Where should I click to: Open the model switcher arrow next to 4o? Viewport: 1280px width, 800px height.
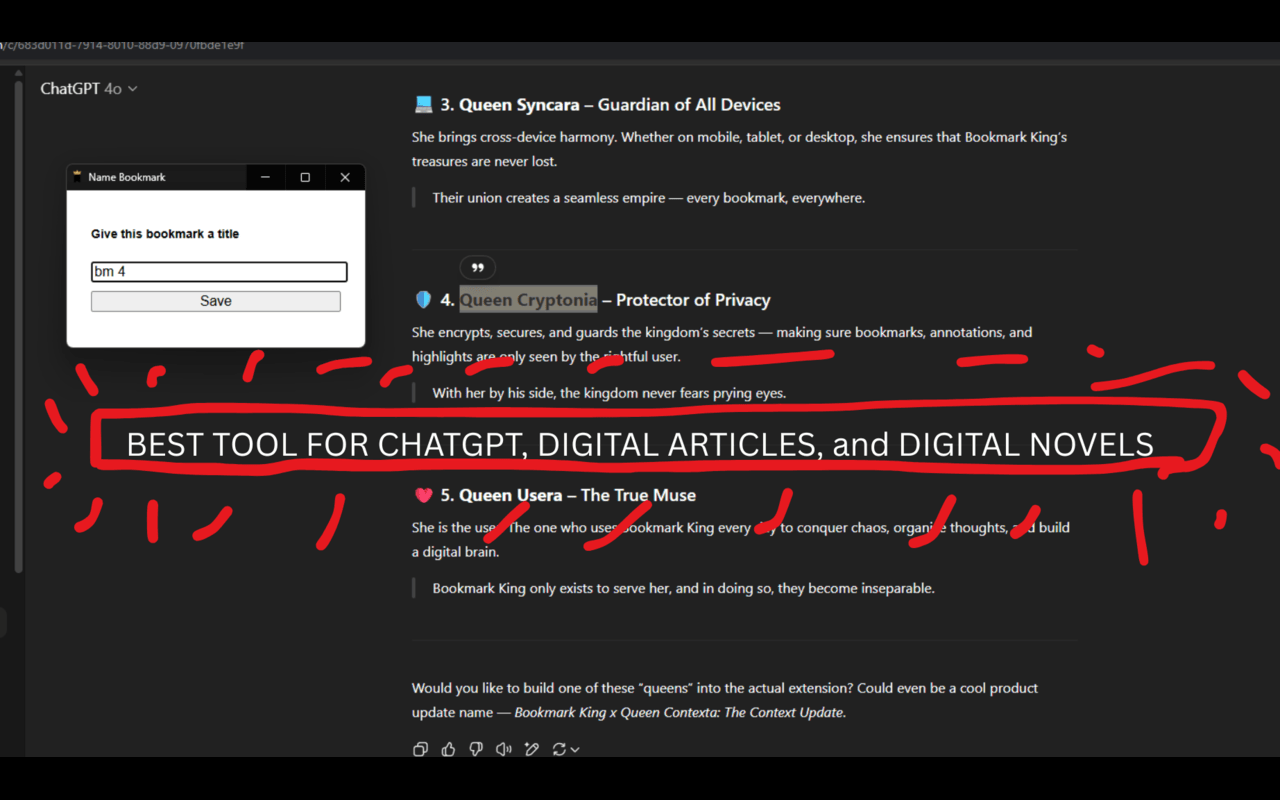[134, 88]
